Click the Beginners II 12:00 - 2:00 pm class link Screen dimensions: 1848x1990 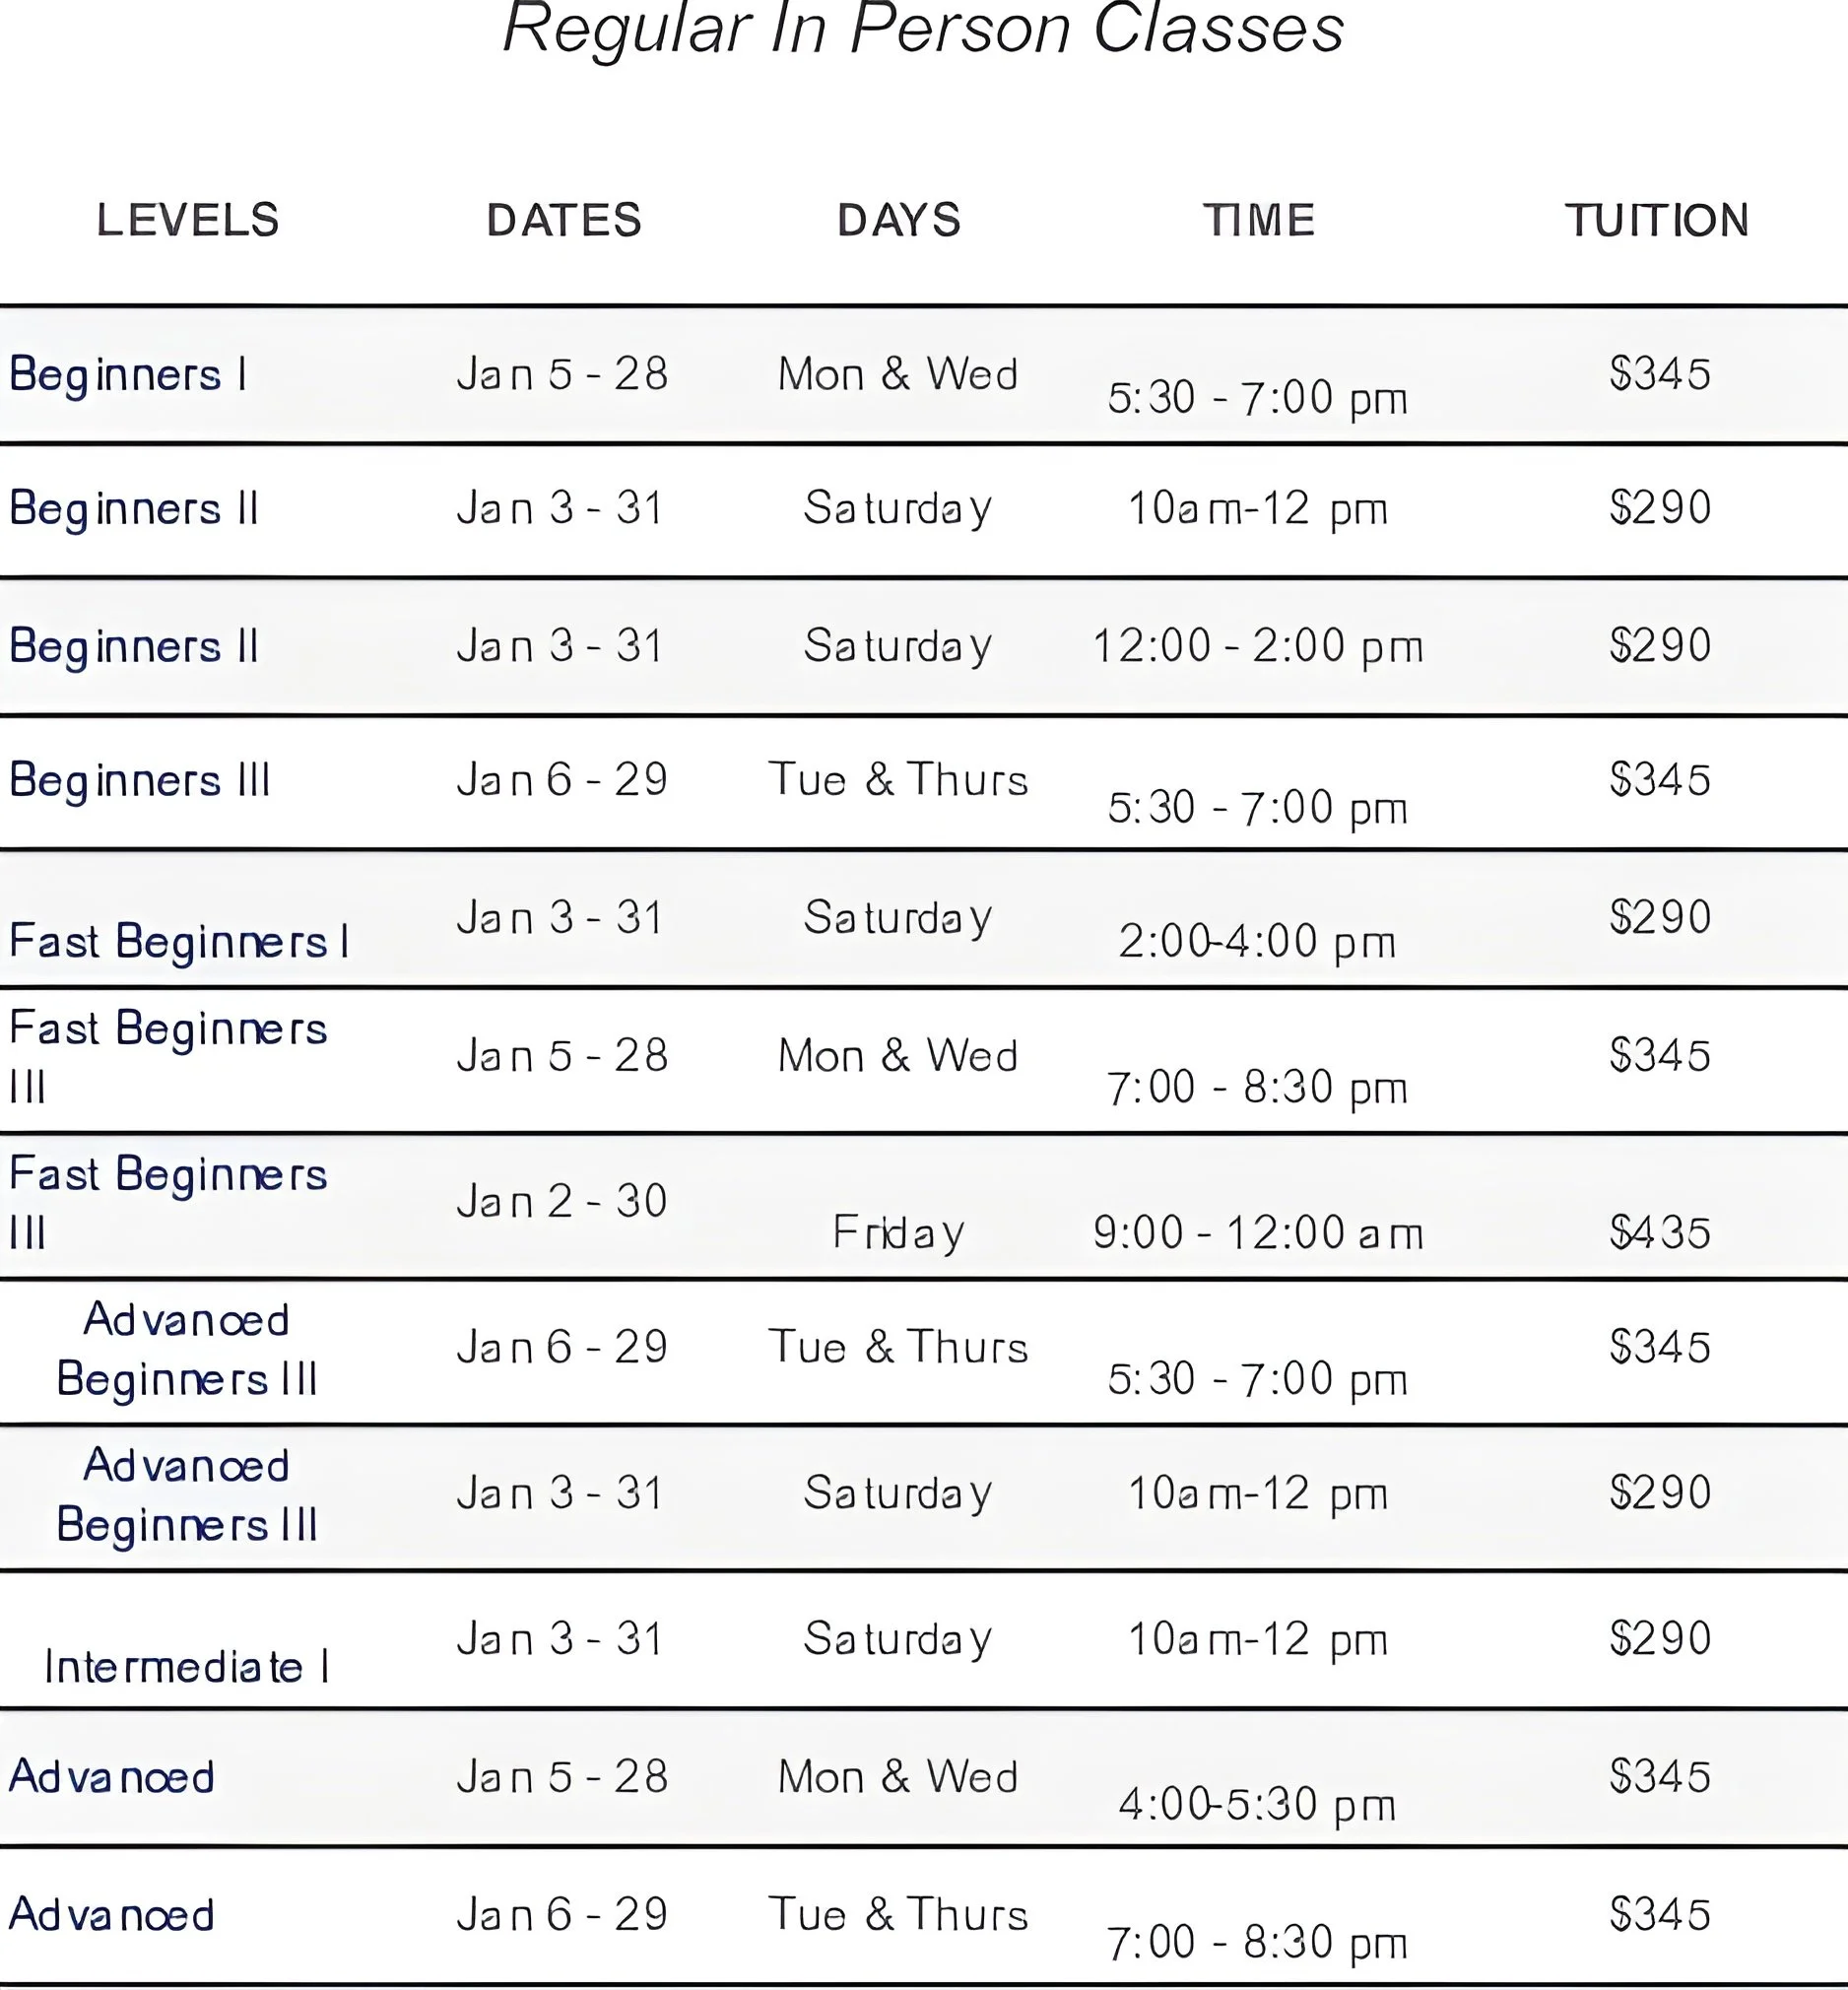point(134,646)
